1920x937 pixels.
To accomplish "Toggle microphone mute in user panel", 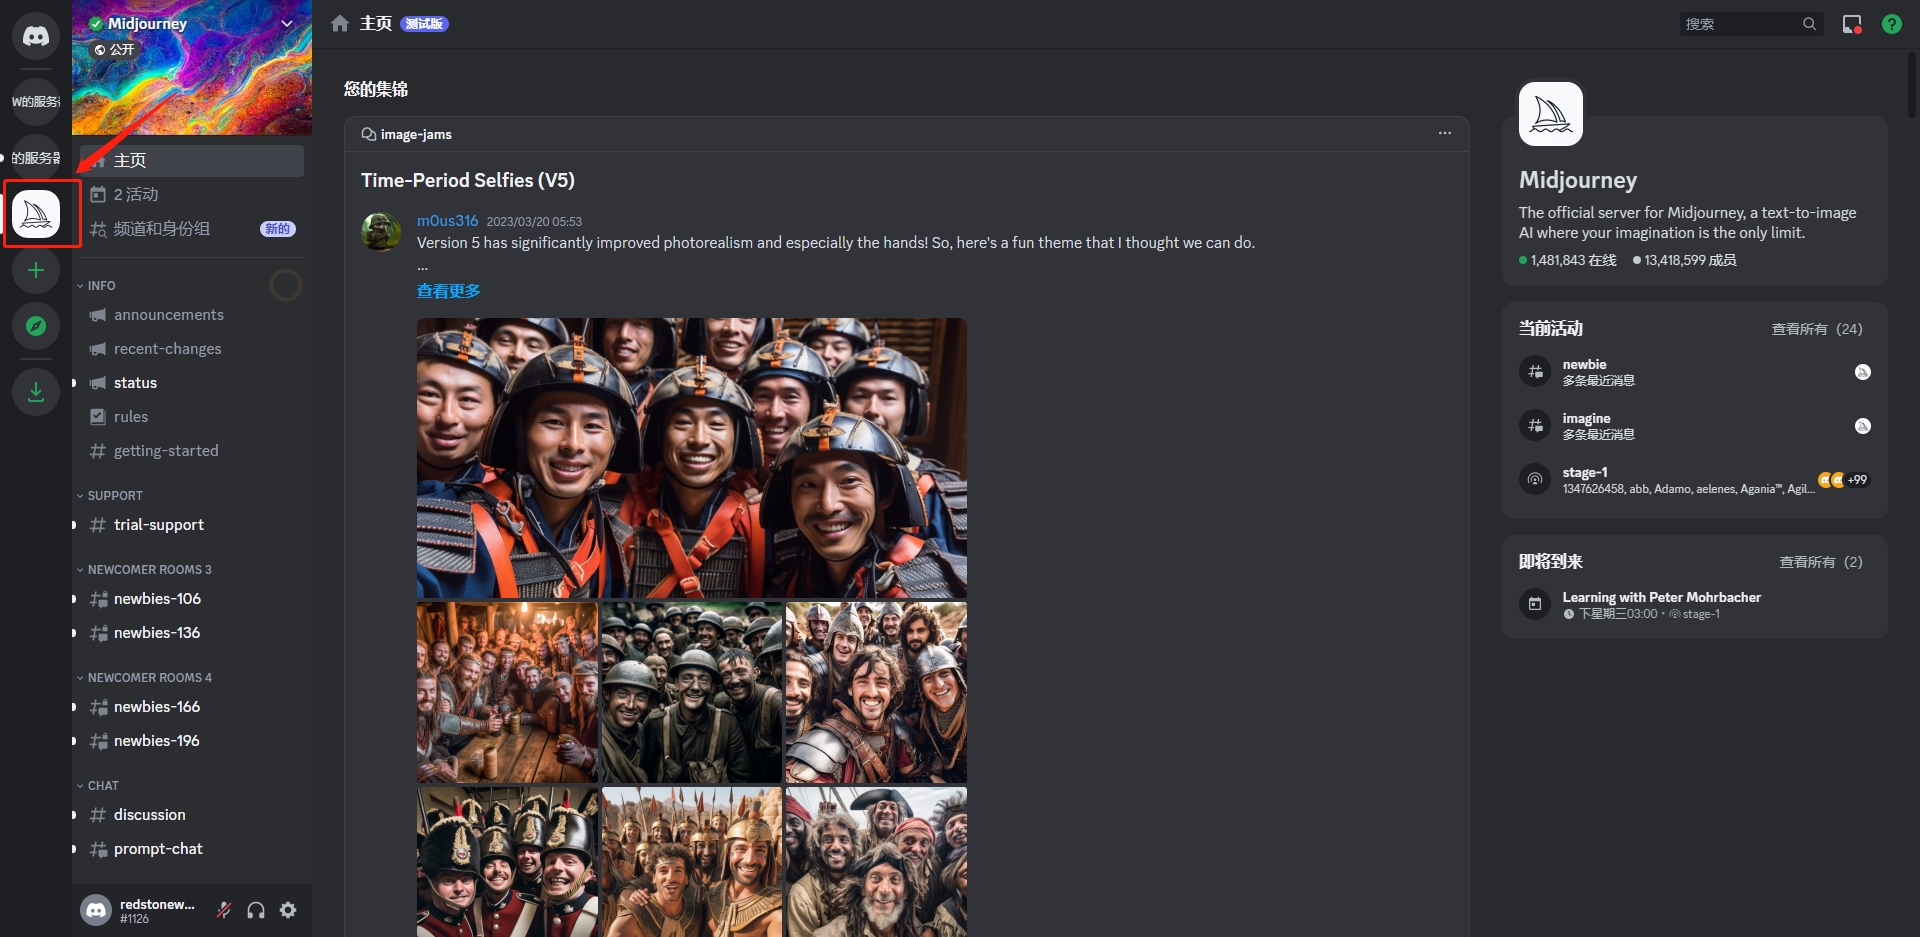I will 224,910.
